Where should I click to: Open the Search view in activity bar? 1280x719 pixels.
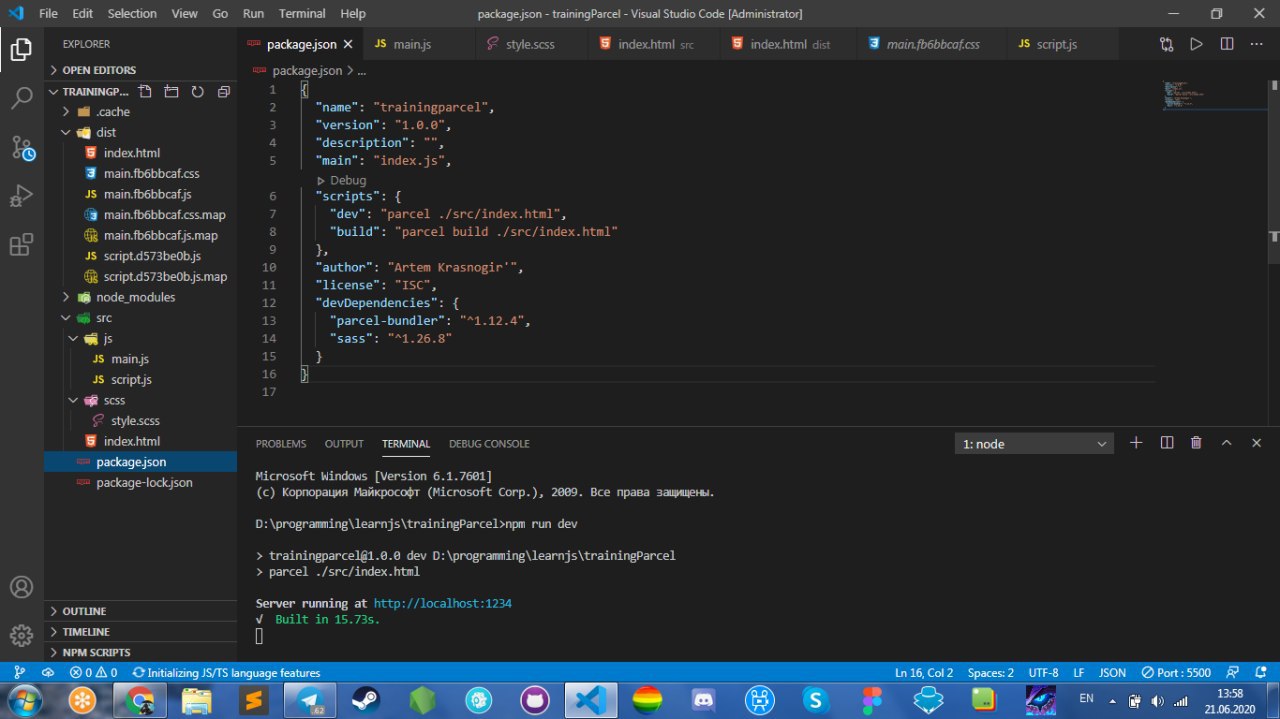point(21,98)
